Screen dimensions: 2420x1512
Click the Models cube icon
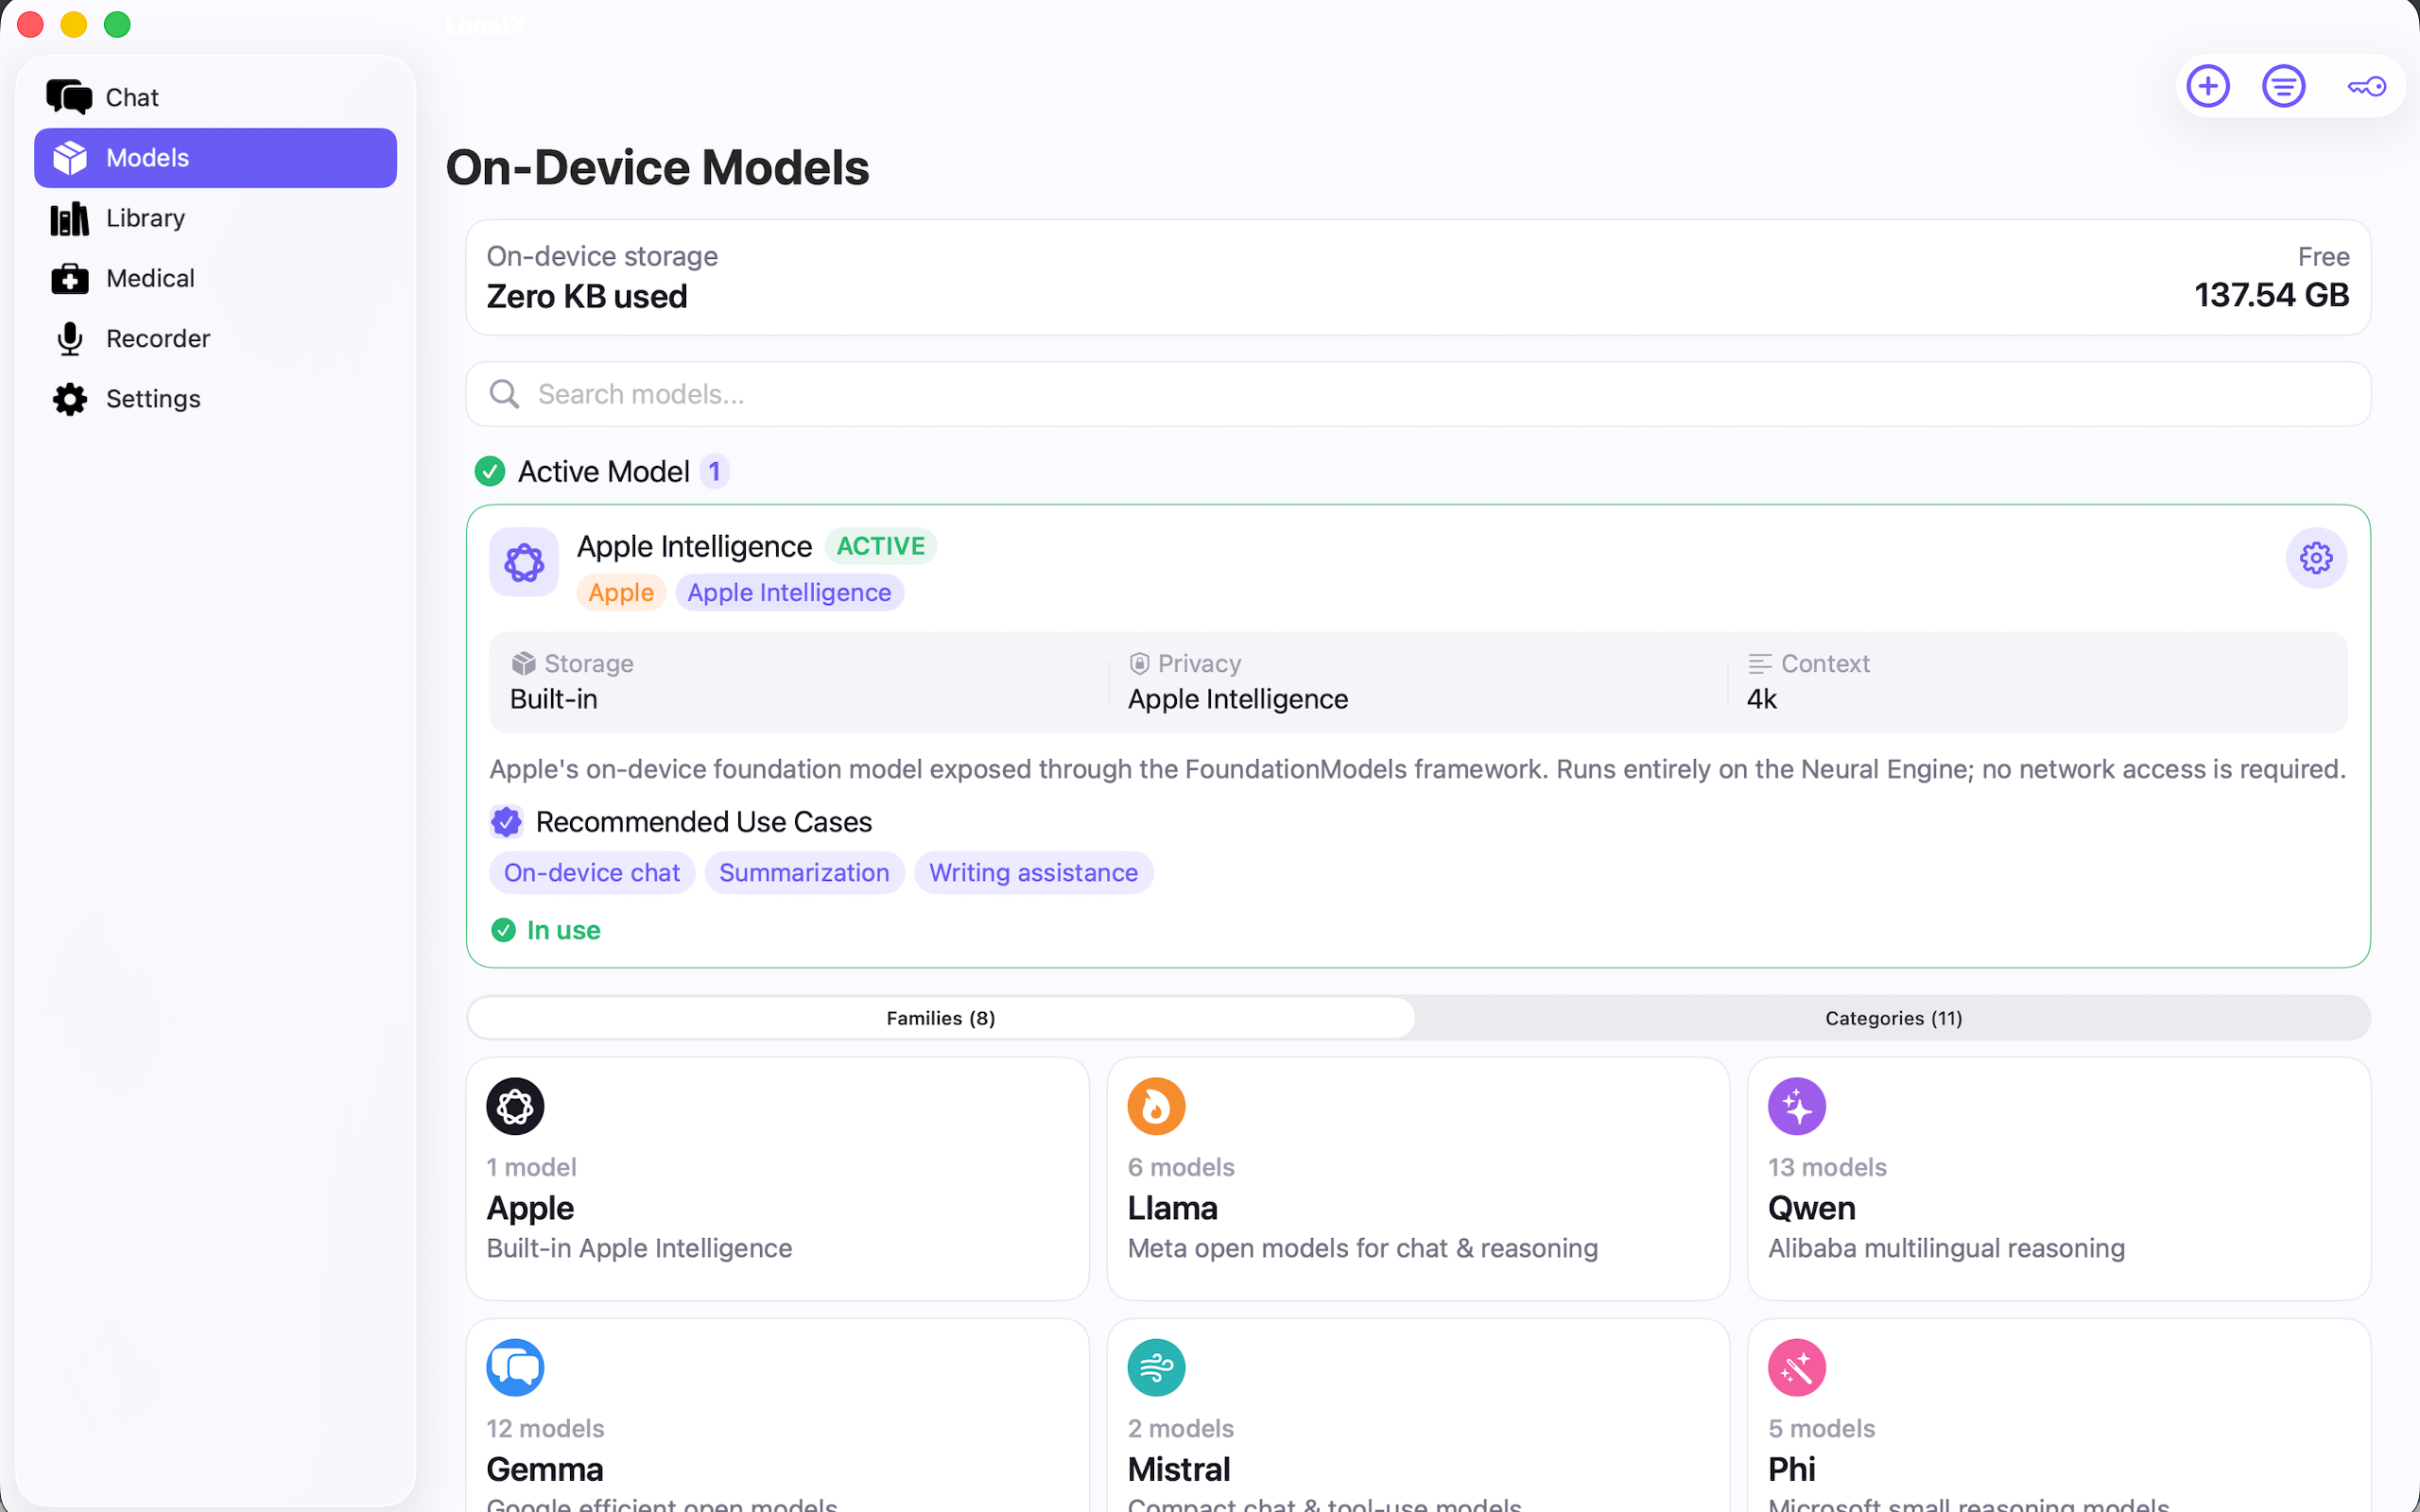coord(70,158)
